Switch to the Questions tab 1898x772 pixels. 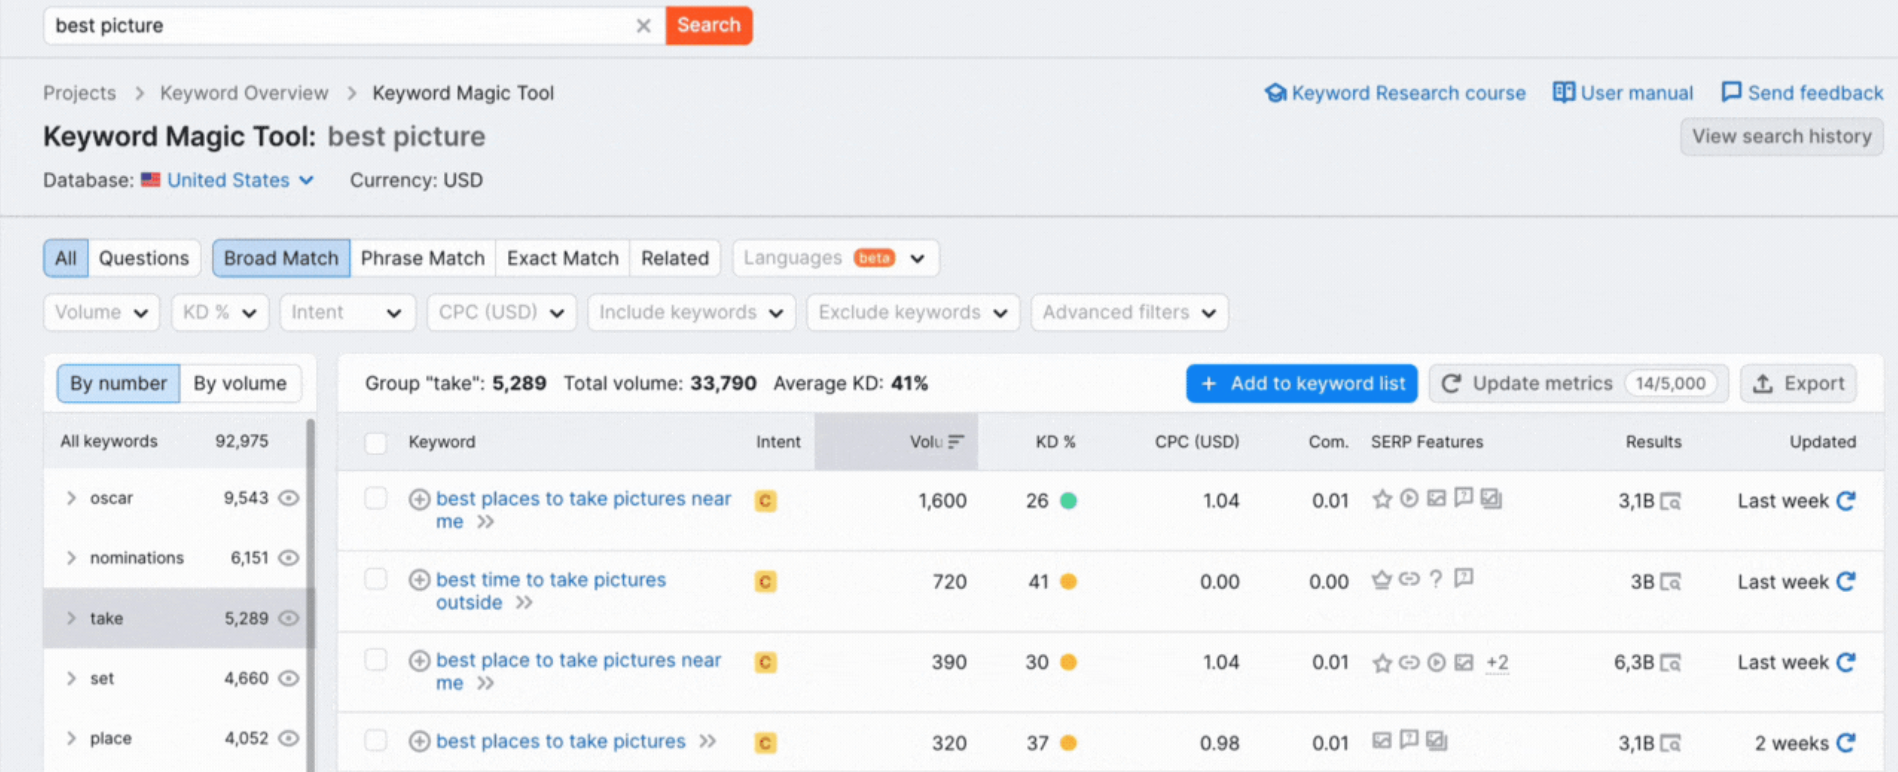[144, 258]
